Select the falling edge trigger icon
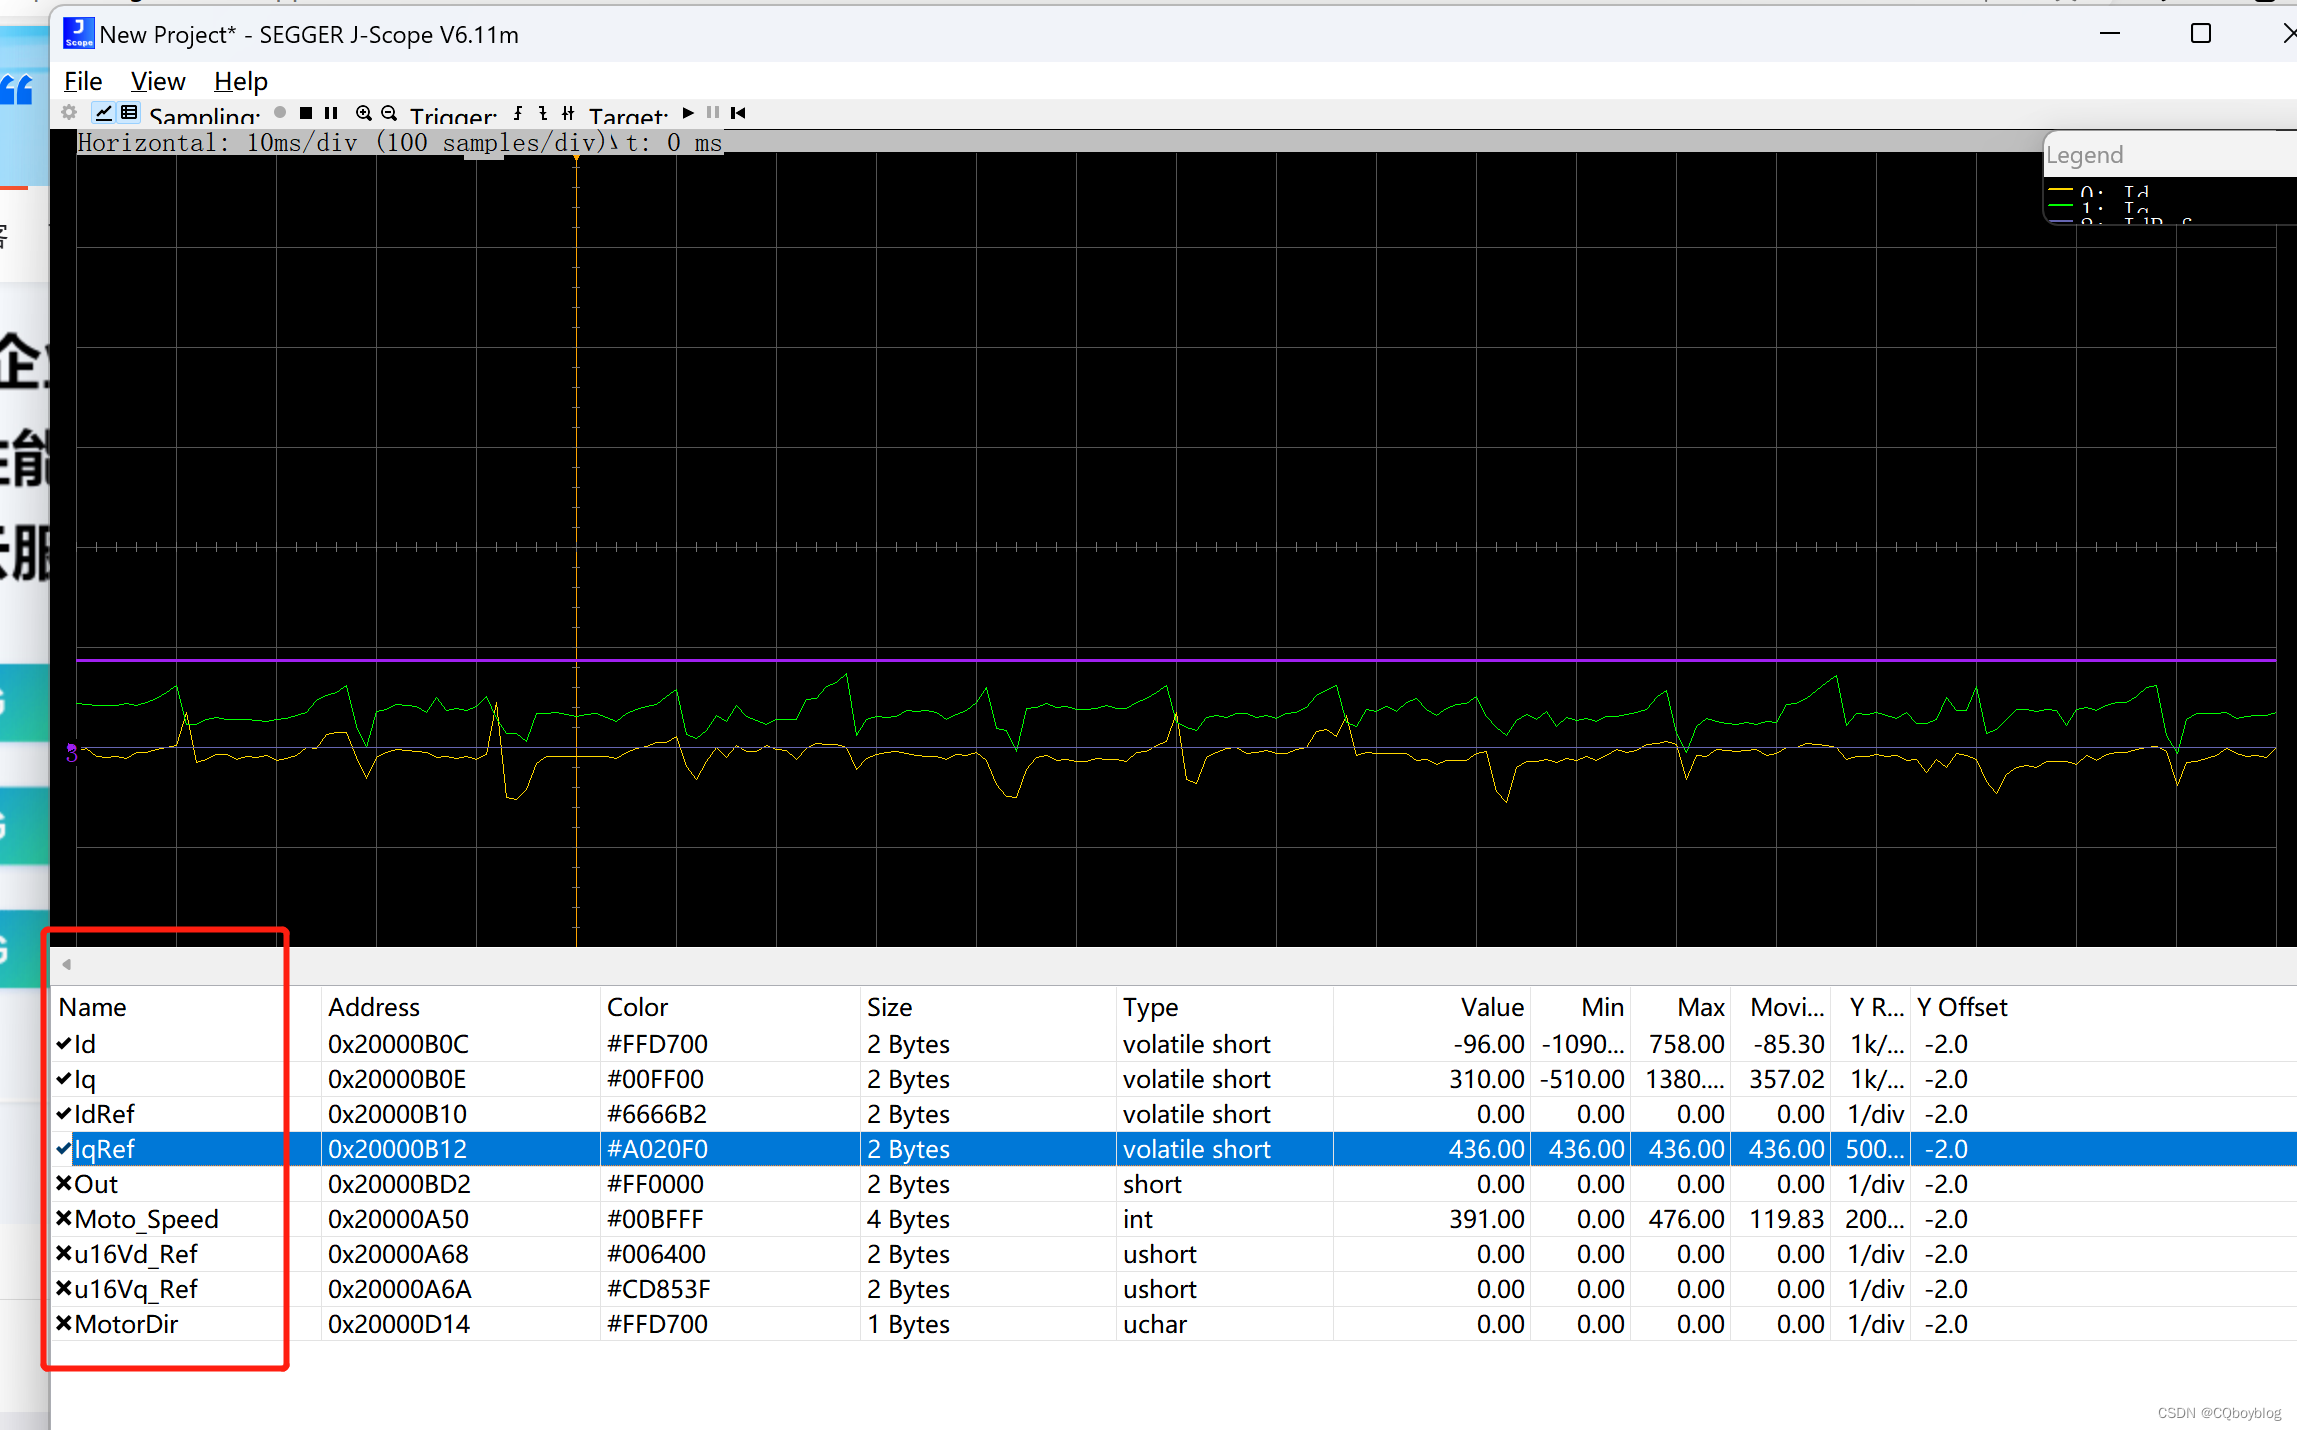This screenshot has width=2297, height=1430. coord(543,113)
